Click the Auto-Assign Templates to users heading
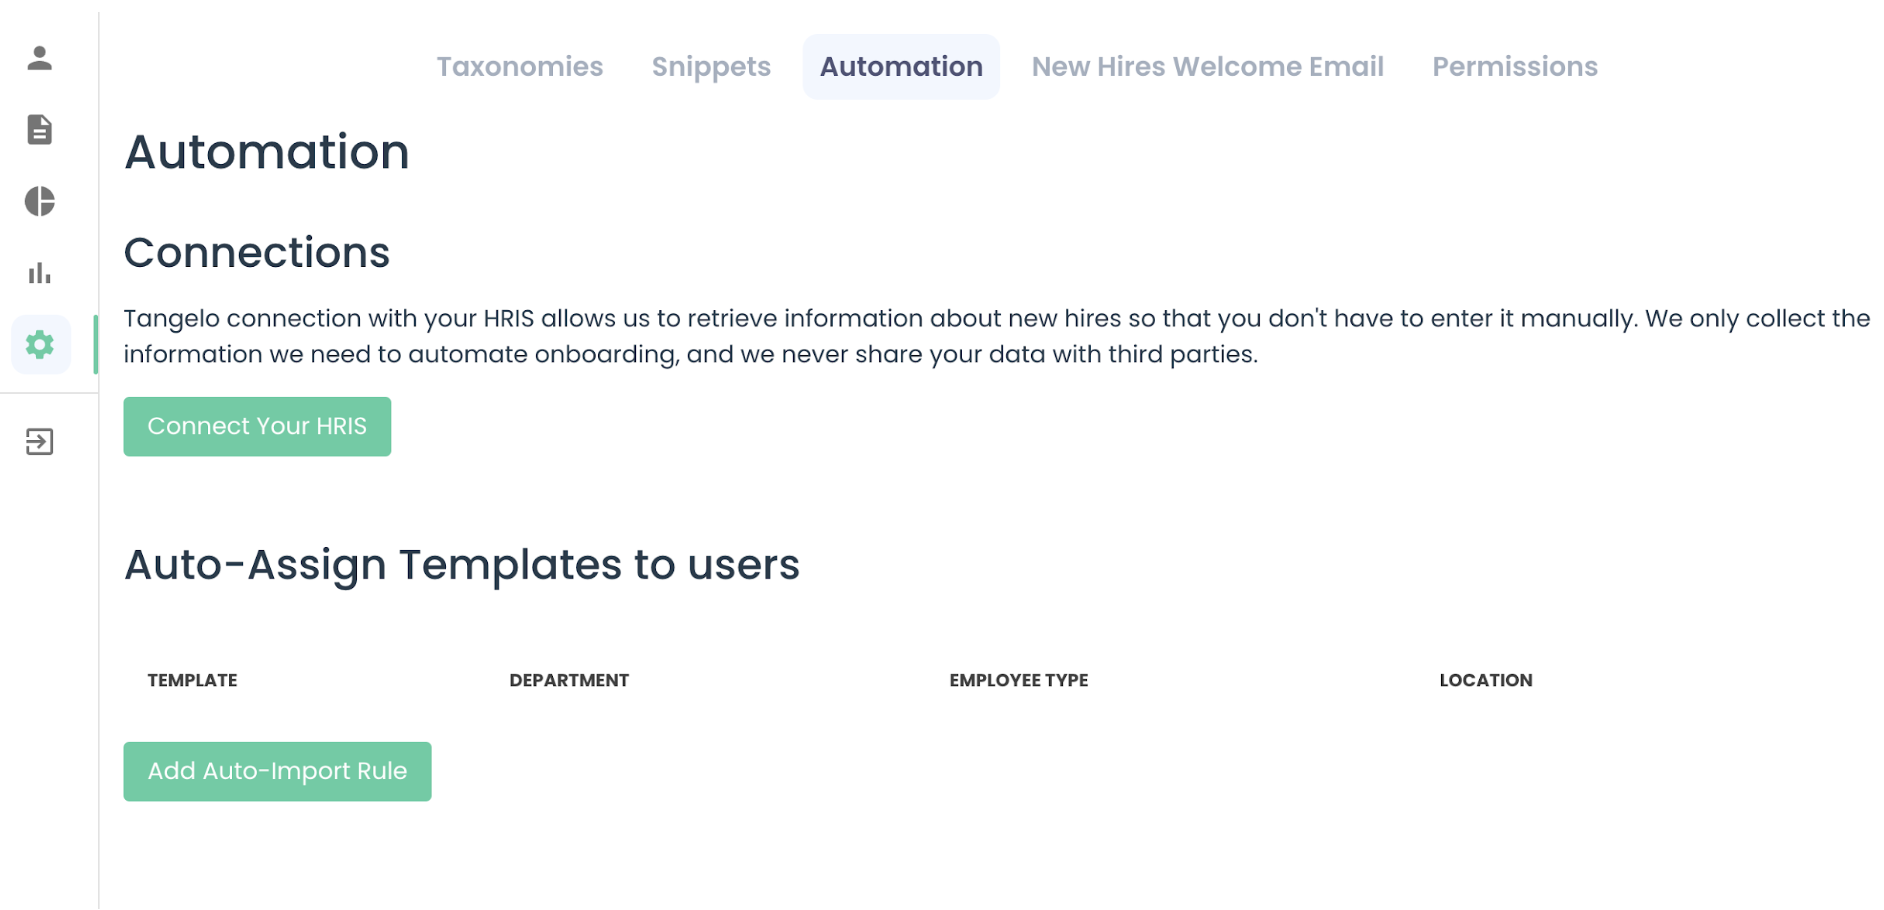The image size is (1884, 910). pyautogui.click(x=462, y=566)
